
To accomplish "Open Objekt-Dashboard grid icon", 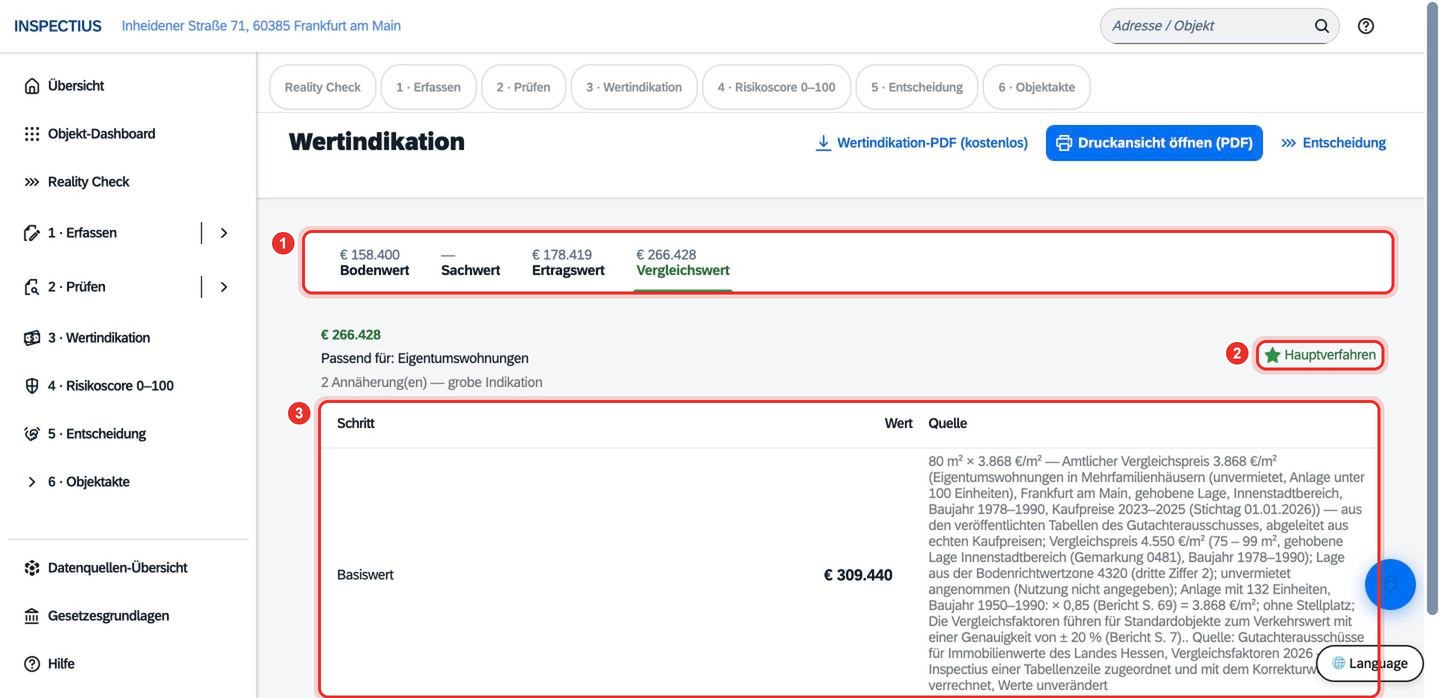I will [x=32, y=134].
